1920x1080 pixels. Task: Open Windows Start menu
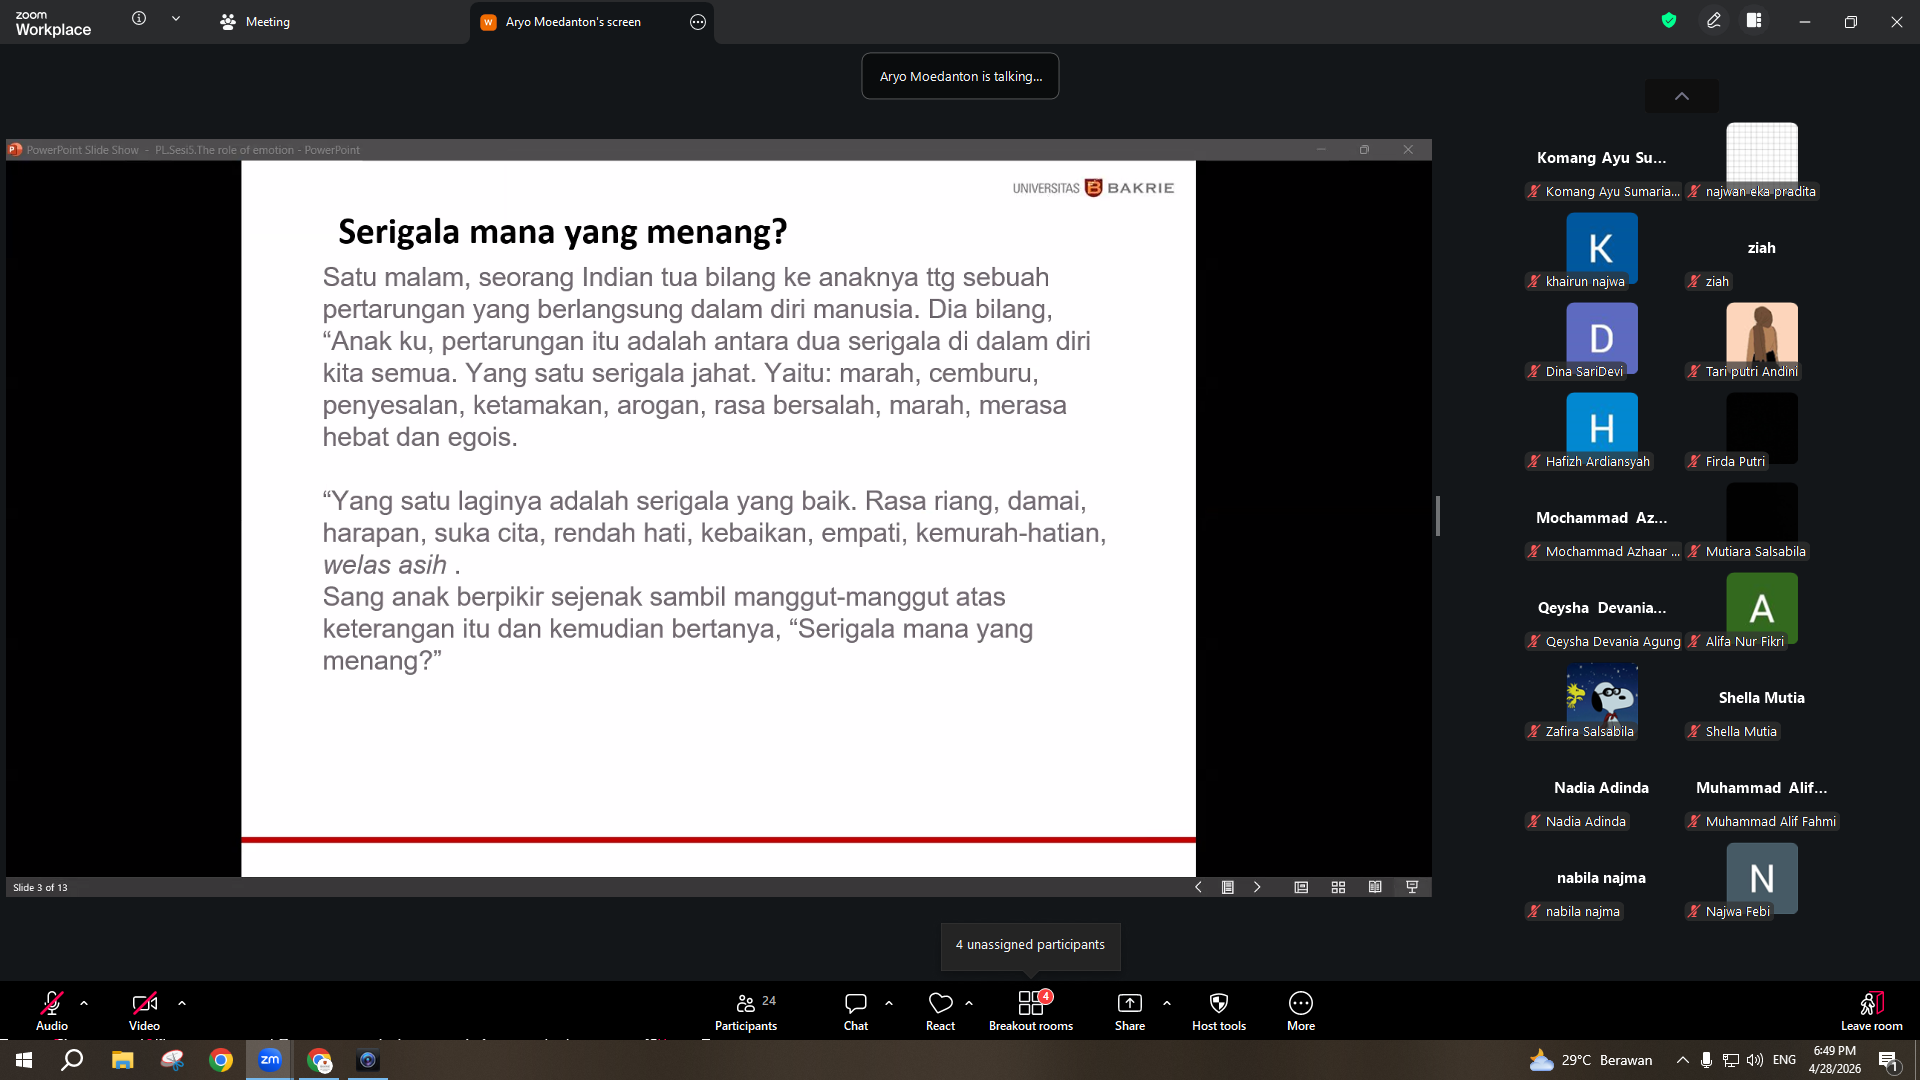coord(24,1060)
